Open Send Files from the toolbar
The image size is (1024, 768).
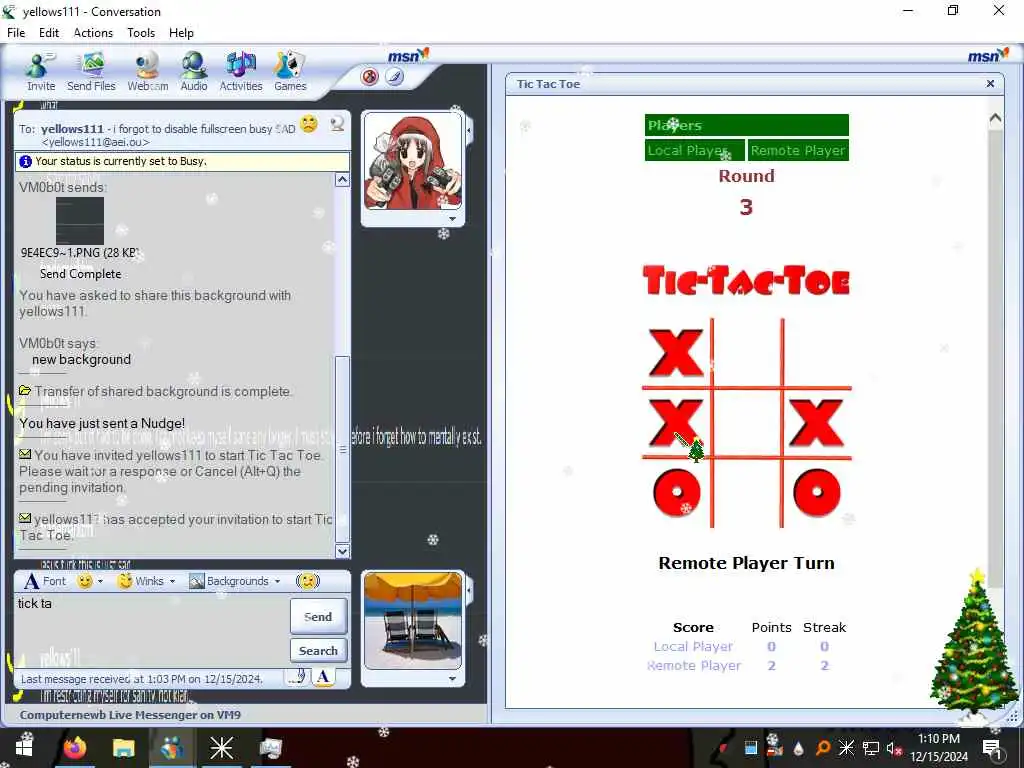(91, 71)
